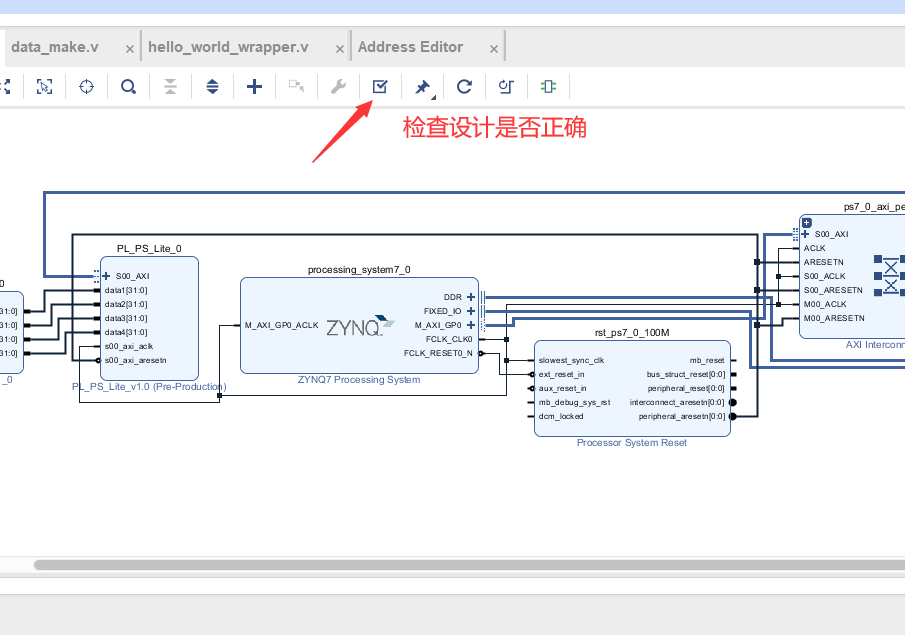Select the S00_ARESETN pin
The height and width of the screenshot is (643, 905).
833,290
